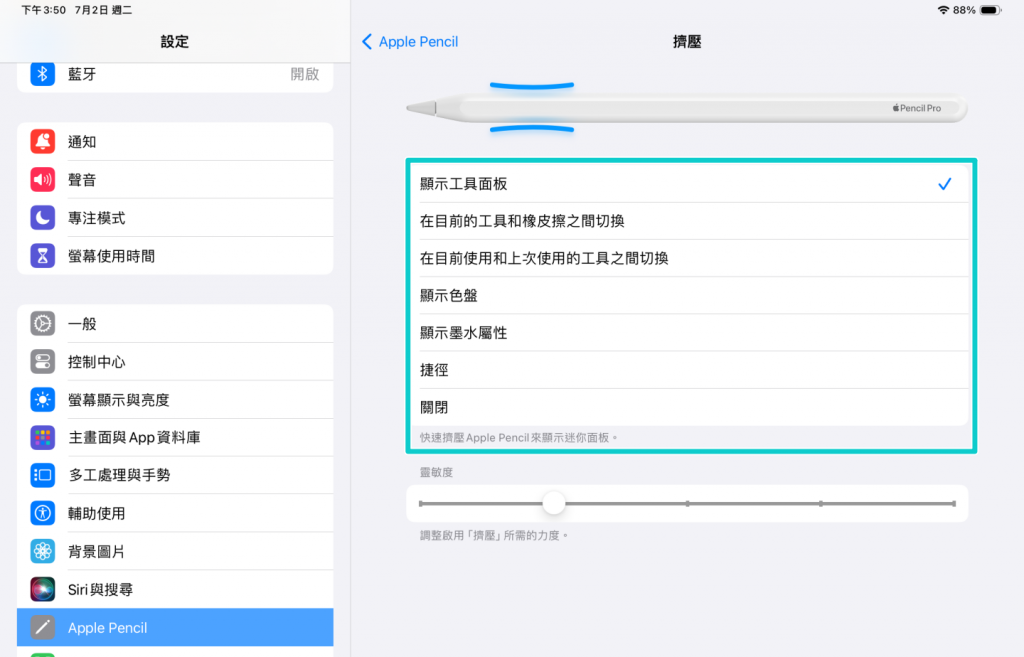Tap the time 下午3:50 in status bar
1024x657 pixels.
point(44,10)
